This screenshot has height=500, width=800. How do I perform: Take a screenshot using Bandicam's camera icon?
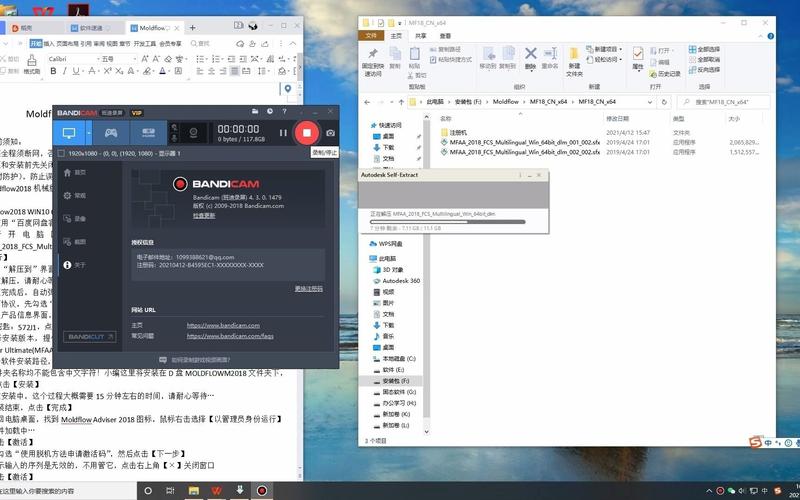coord(331,133)
